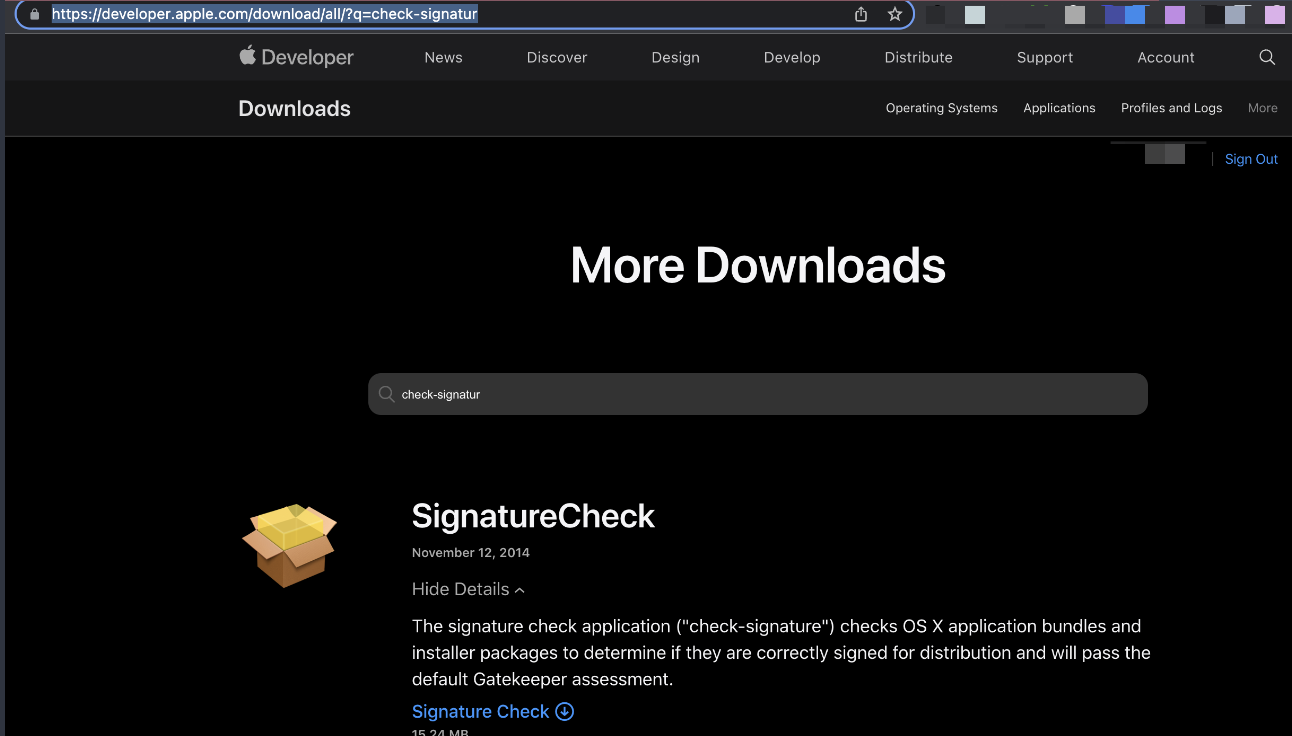
Task: Download via the Signature Check link
Action: pyautogui.click(x=481, y=712)
